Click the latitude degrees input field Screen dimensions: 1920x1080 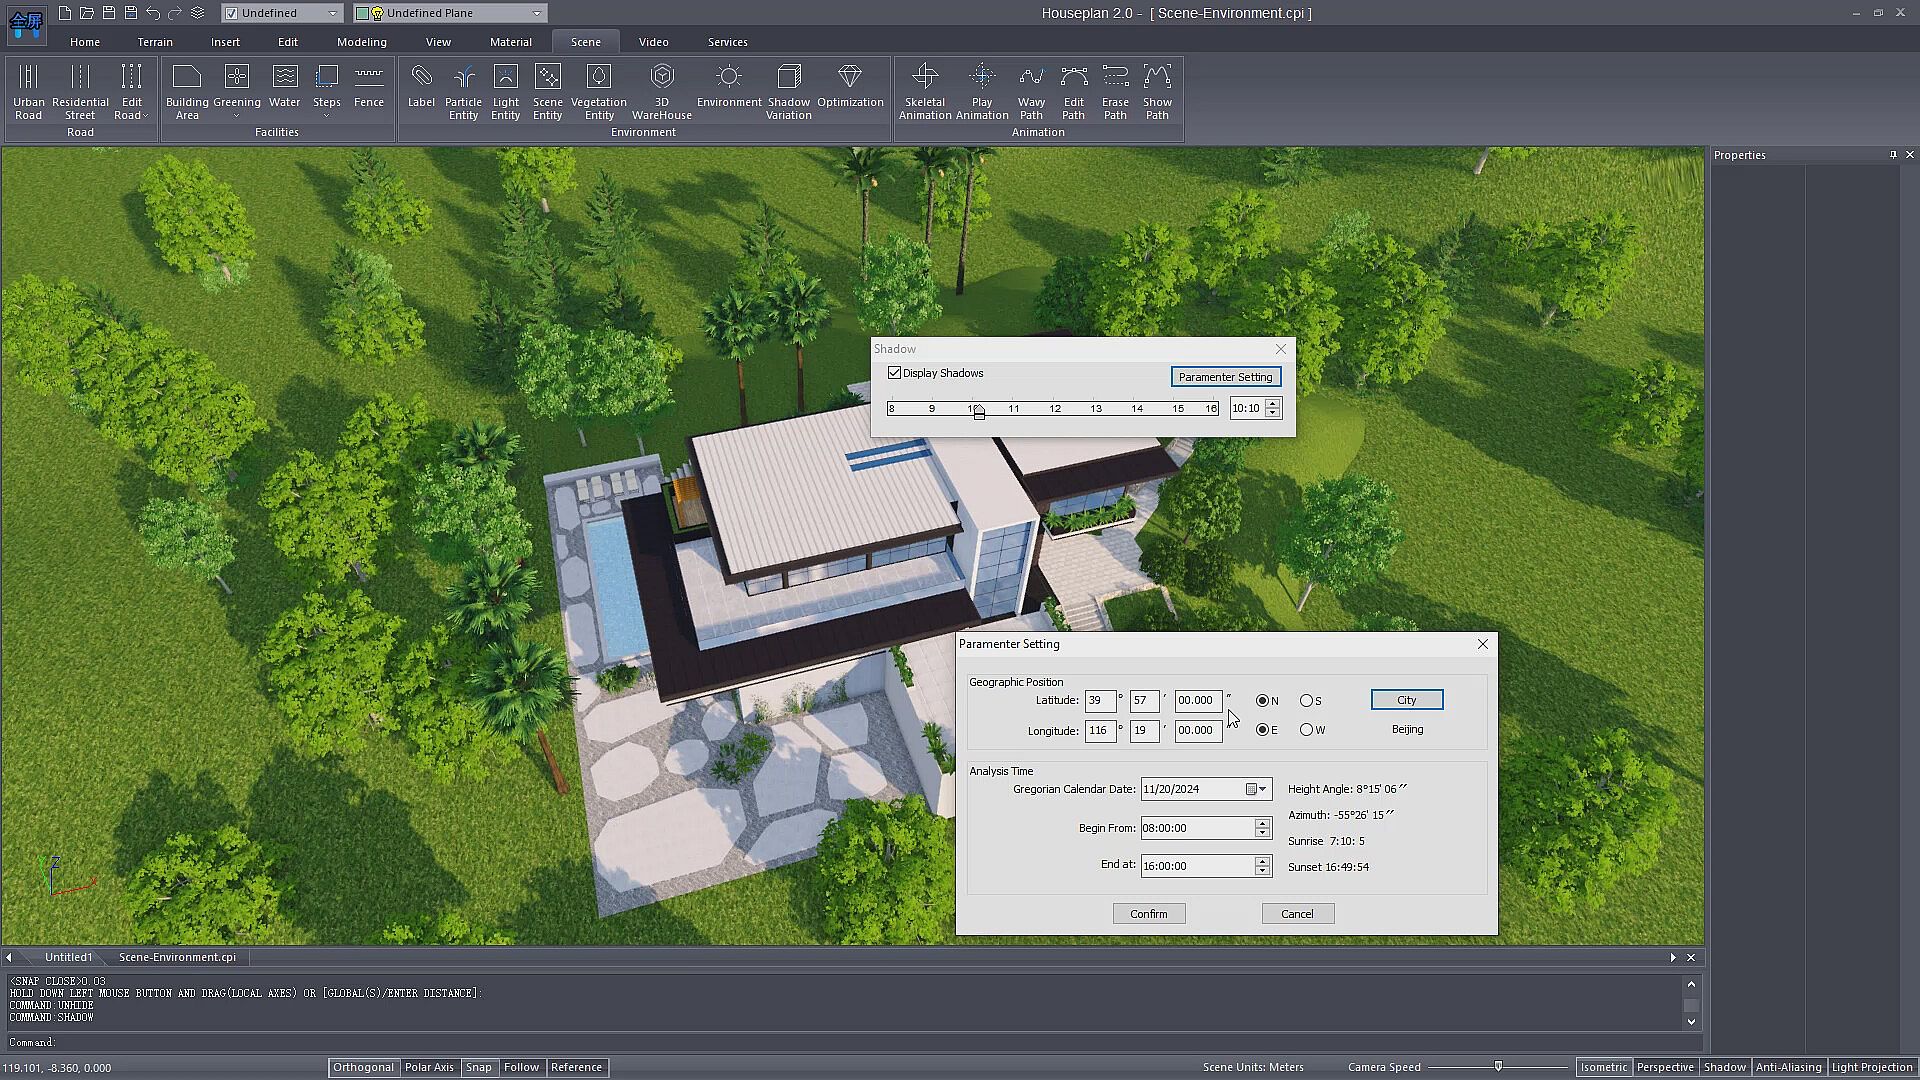point(1099,701)
